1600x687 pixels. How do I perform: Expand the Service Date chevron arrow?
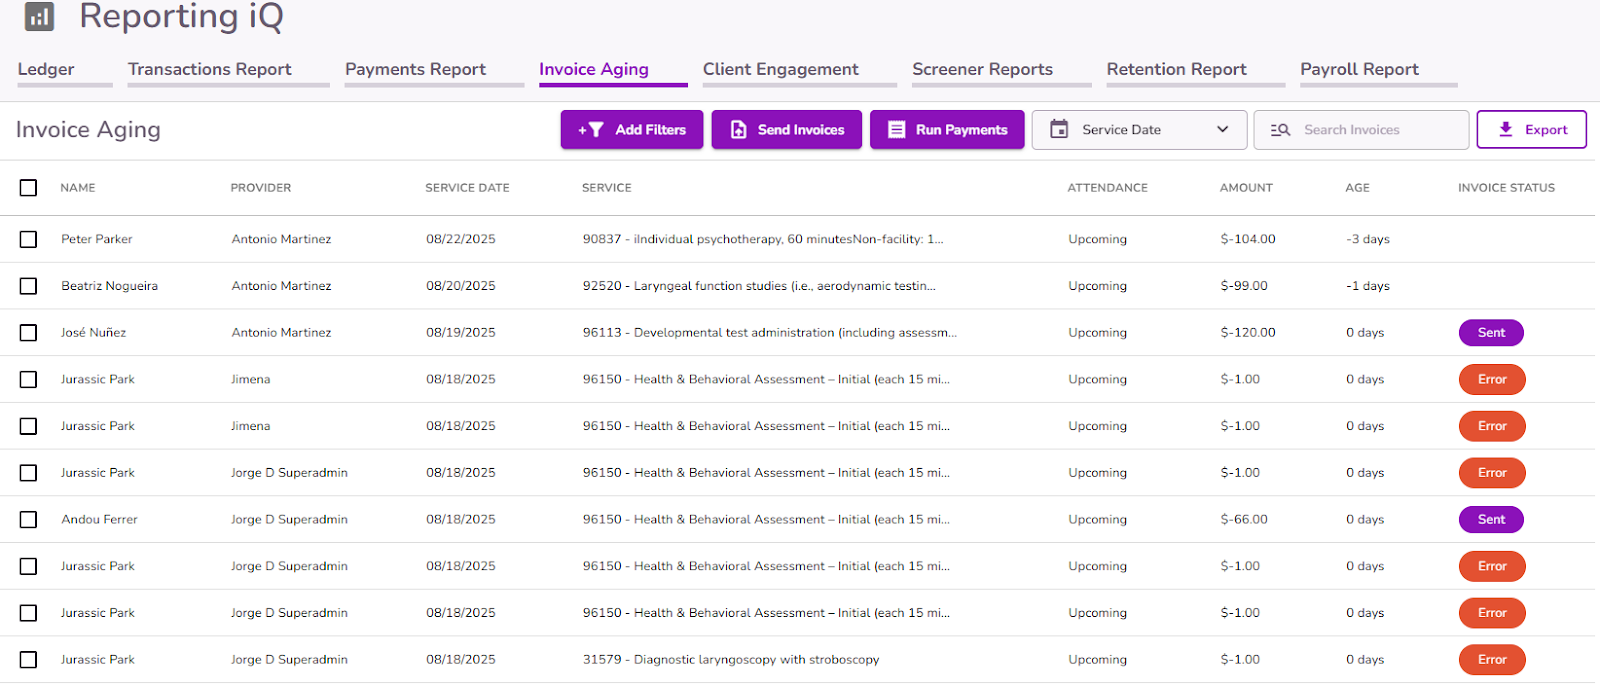[x=1222, y=130]
